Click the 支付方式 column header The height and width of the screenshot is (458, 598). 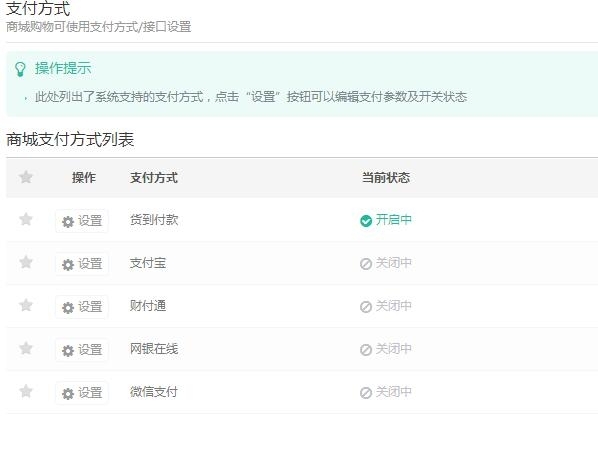click(154, 178)
